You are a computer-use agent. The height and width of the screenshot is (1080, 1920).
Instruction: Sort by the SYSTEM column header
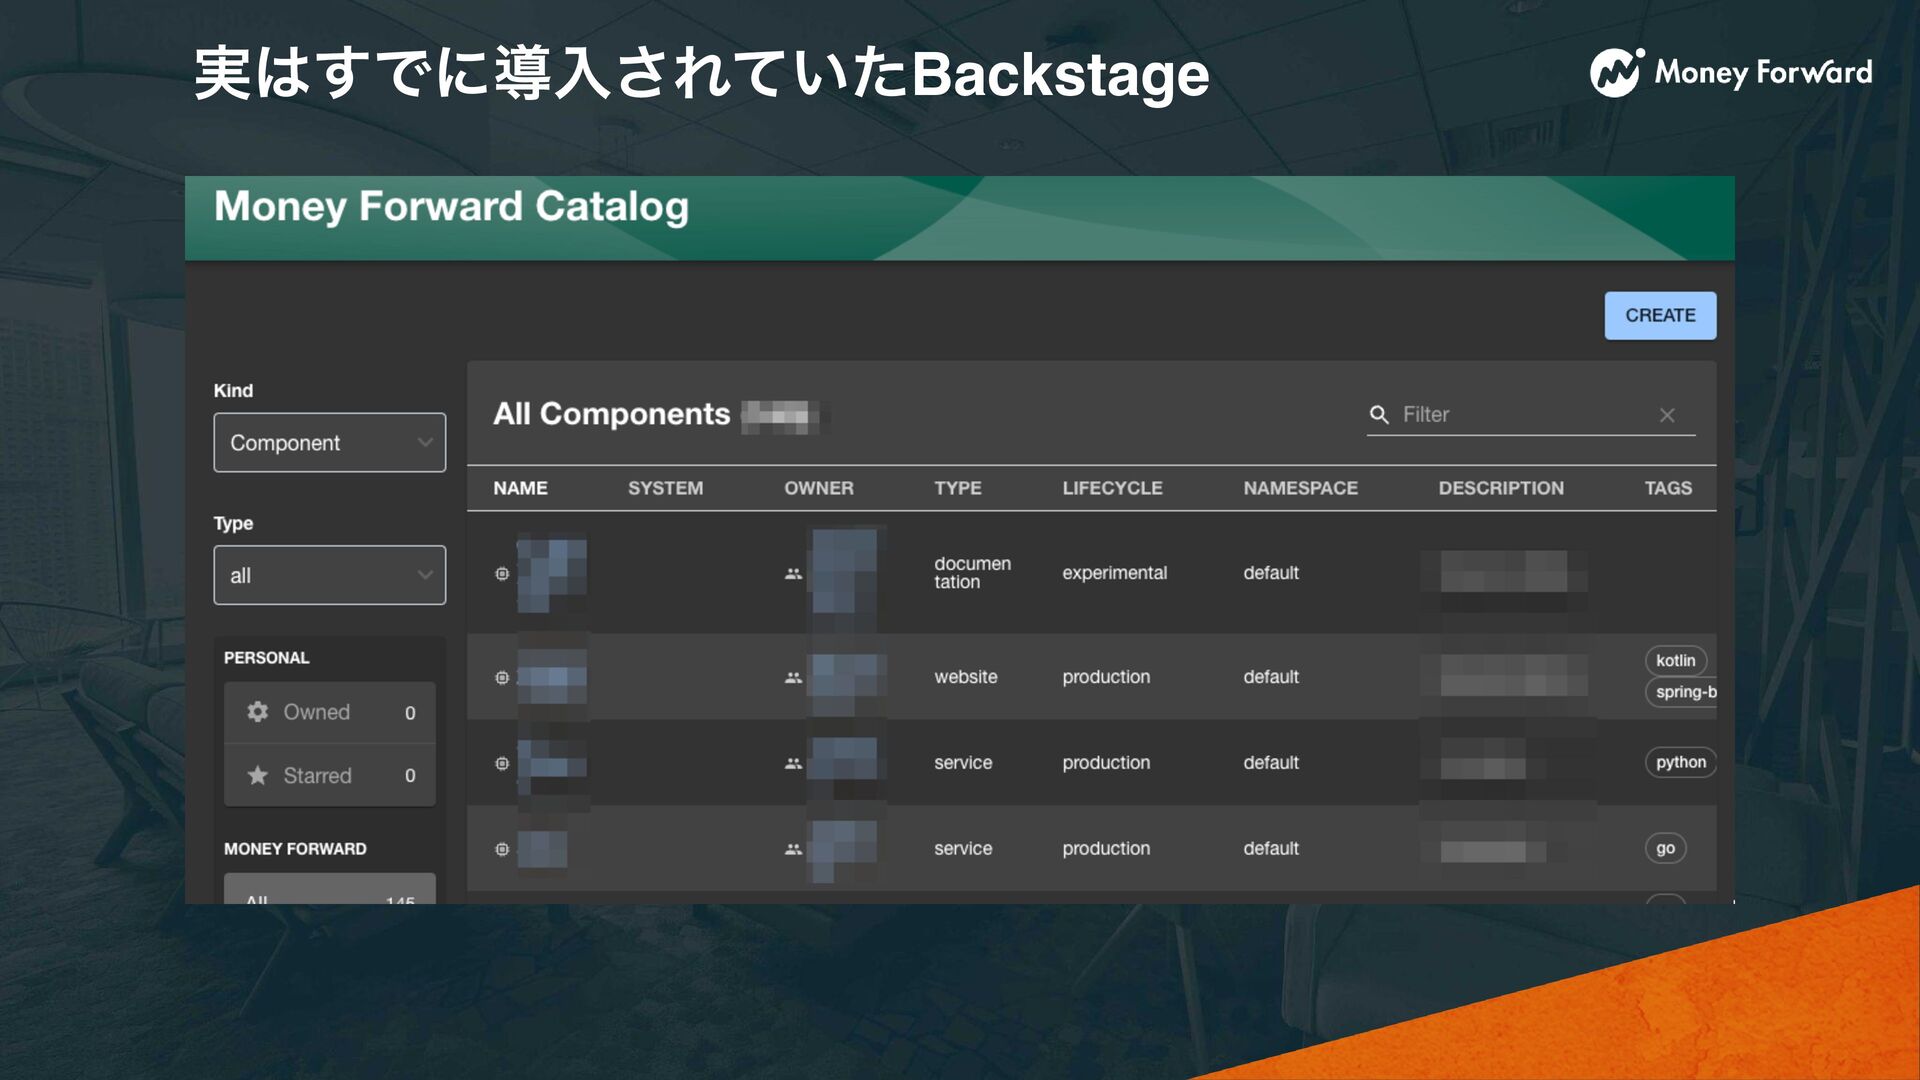click(x=665, y=488)
